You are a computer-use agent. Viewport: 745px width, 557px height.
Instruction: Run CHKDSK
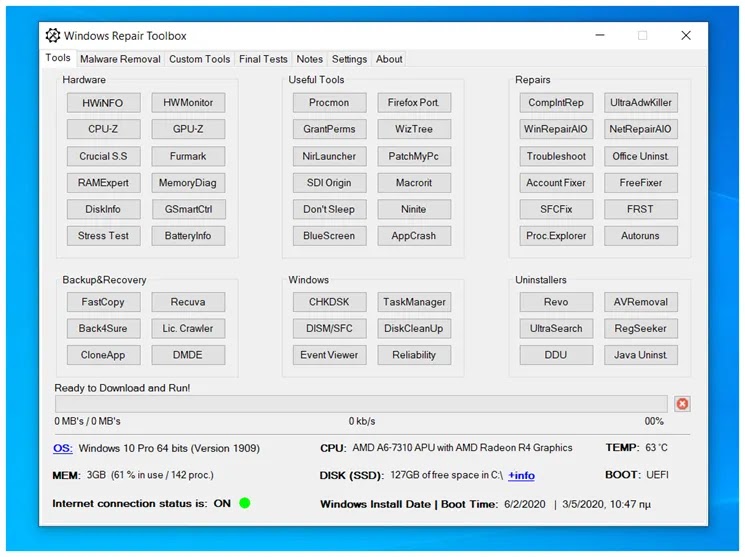[329, 302]
